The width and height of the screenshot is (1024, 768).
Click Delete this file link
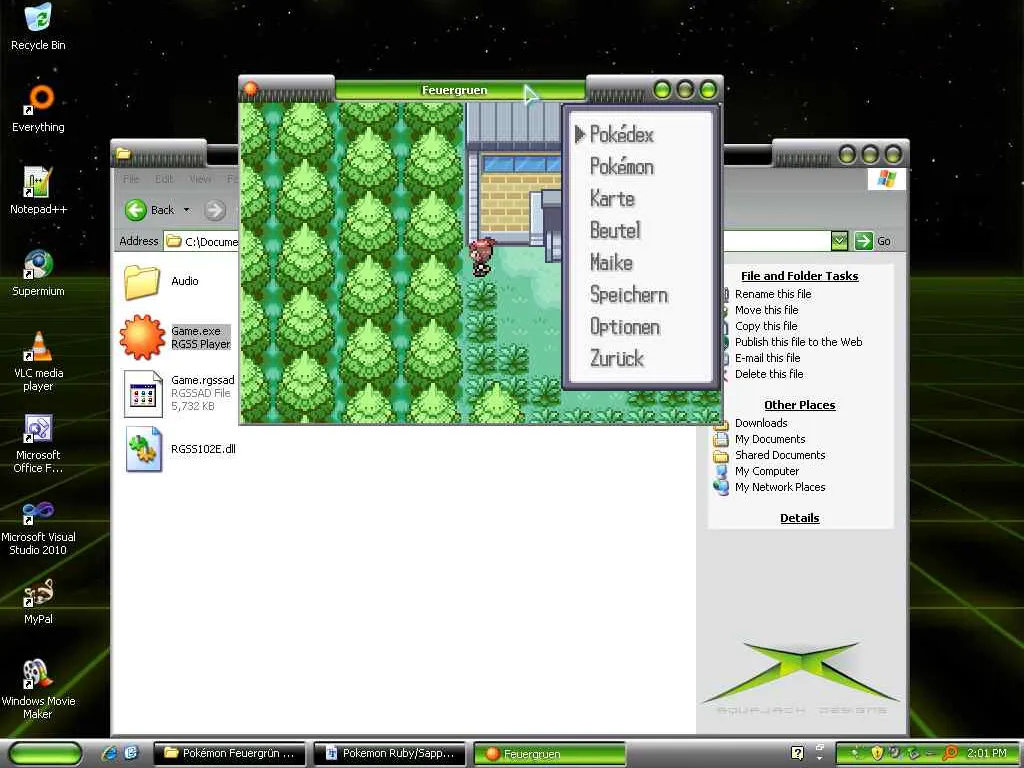[x=769, y=374]
